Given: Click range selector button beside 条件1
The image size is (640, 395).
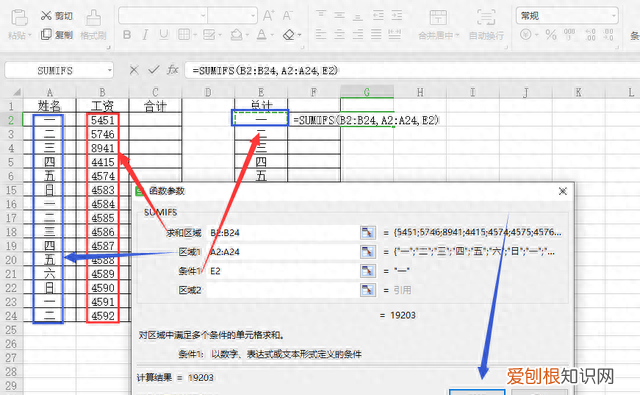Looking at the screenshot, I should click(x=368, y=271).
